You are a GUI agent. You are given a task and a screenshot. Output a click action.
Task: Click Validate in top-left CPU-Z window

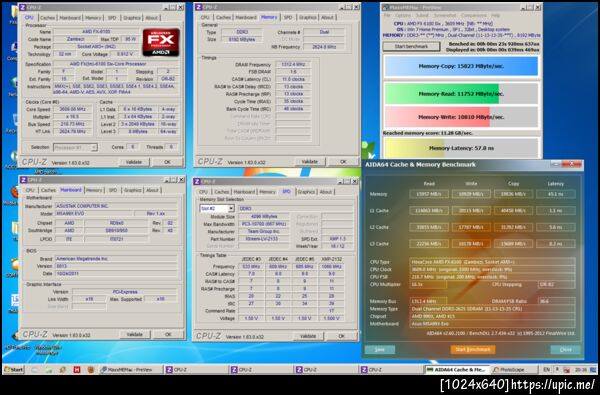point(134,162)
